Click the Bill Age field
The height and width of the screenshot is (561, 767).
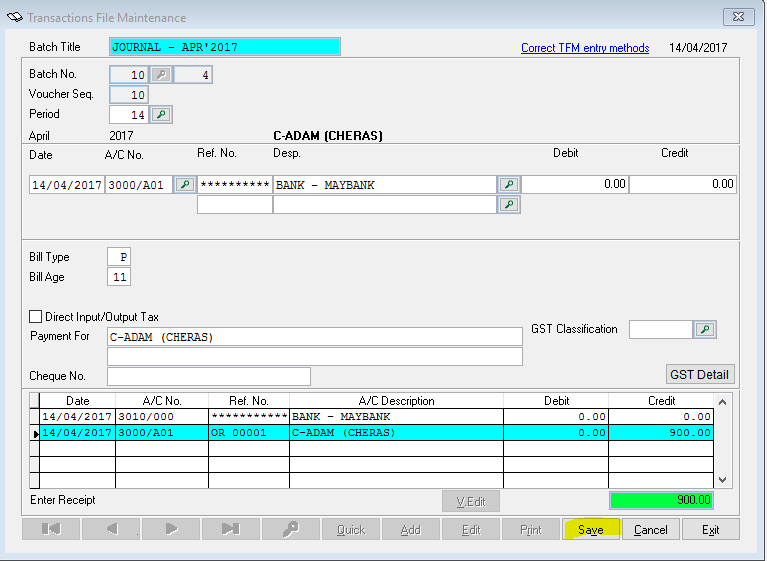(x=119, y=277)
